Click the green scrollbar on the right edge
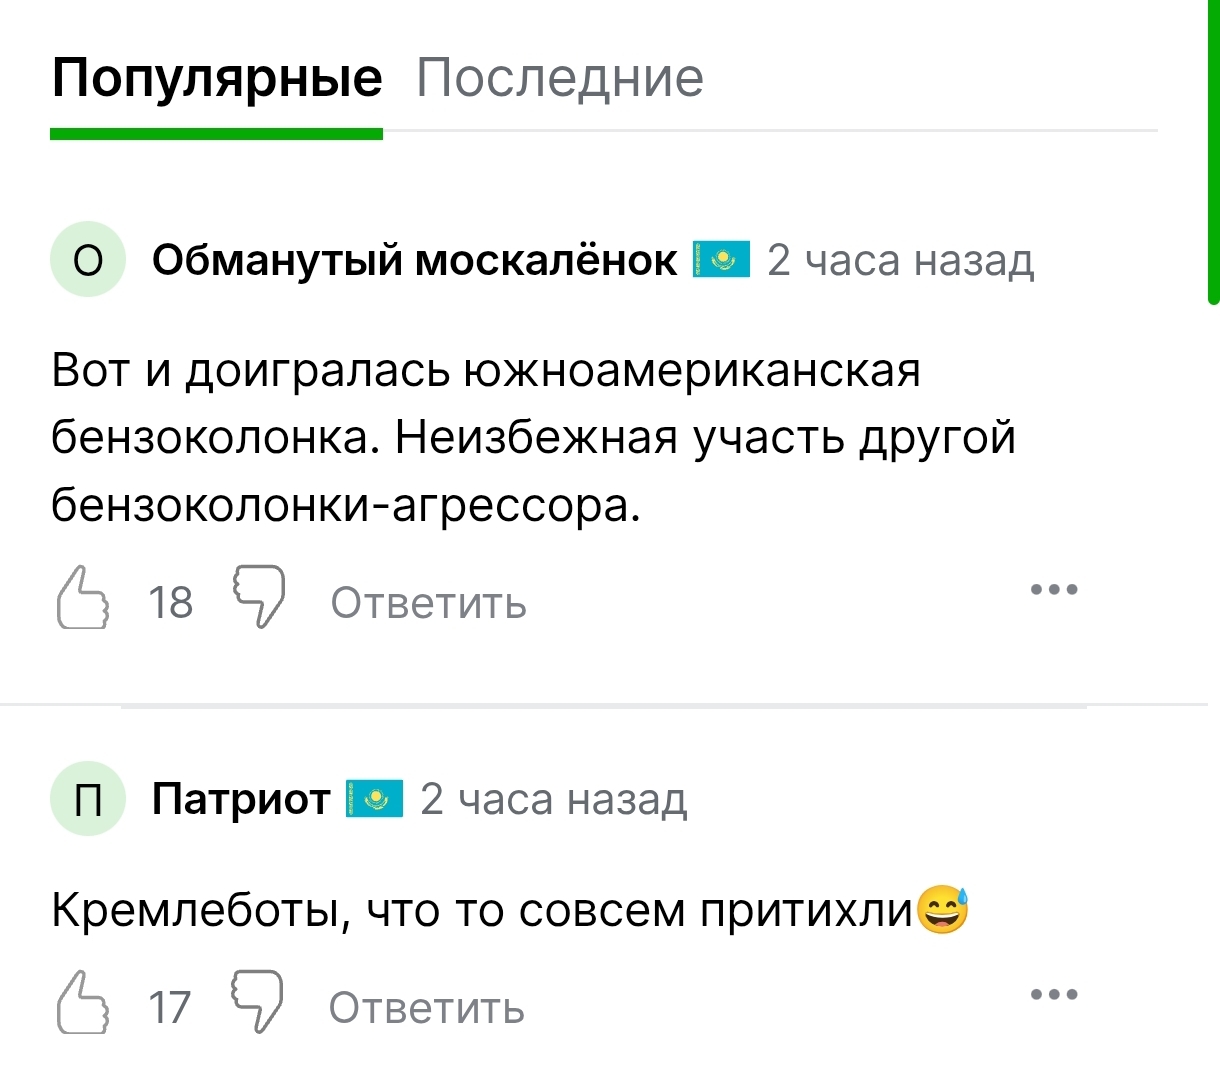Screen dimensions: 1220x1085 click(1213, 150)
